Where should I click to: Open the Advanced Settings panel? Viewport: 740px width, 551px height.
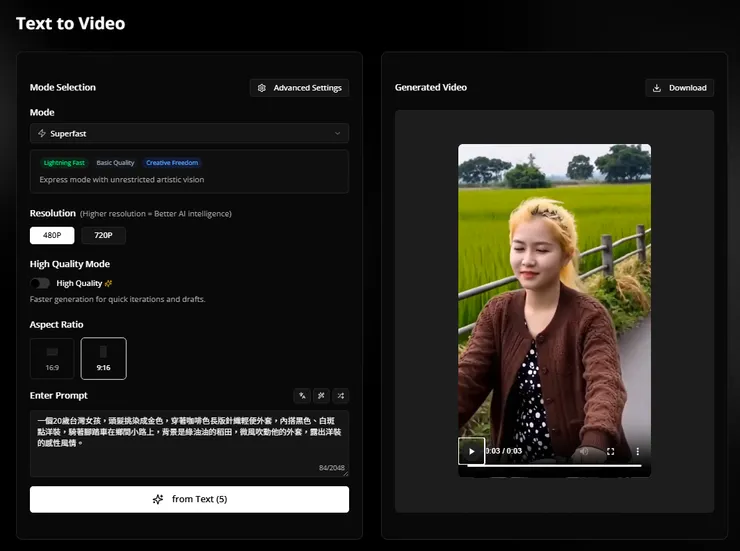tap(299, 88)
